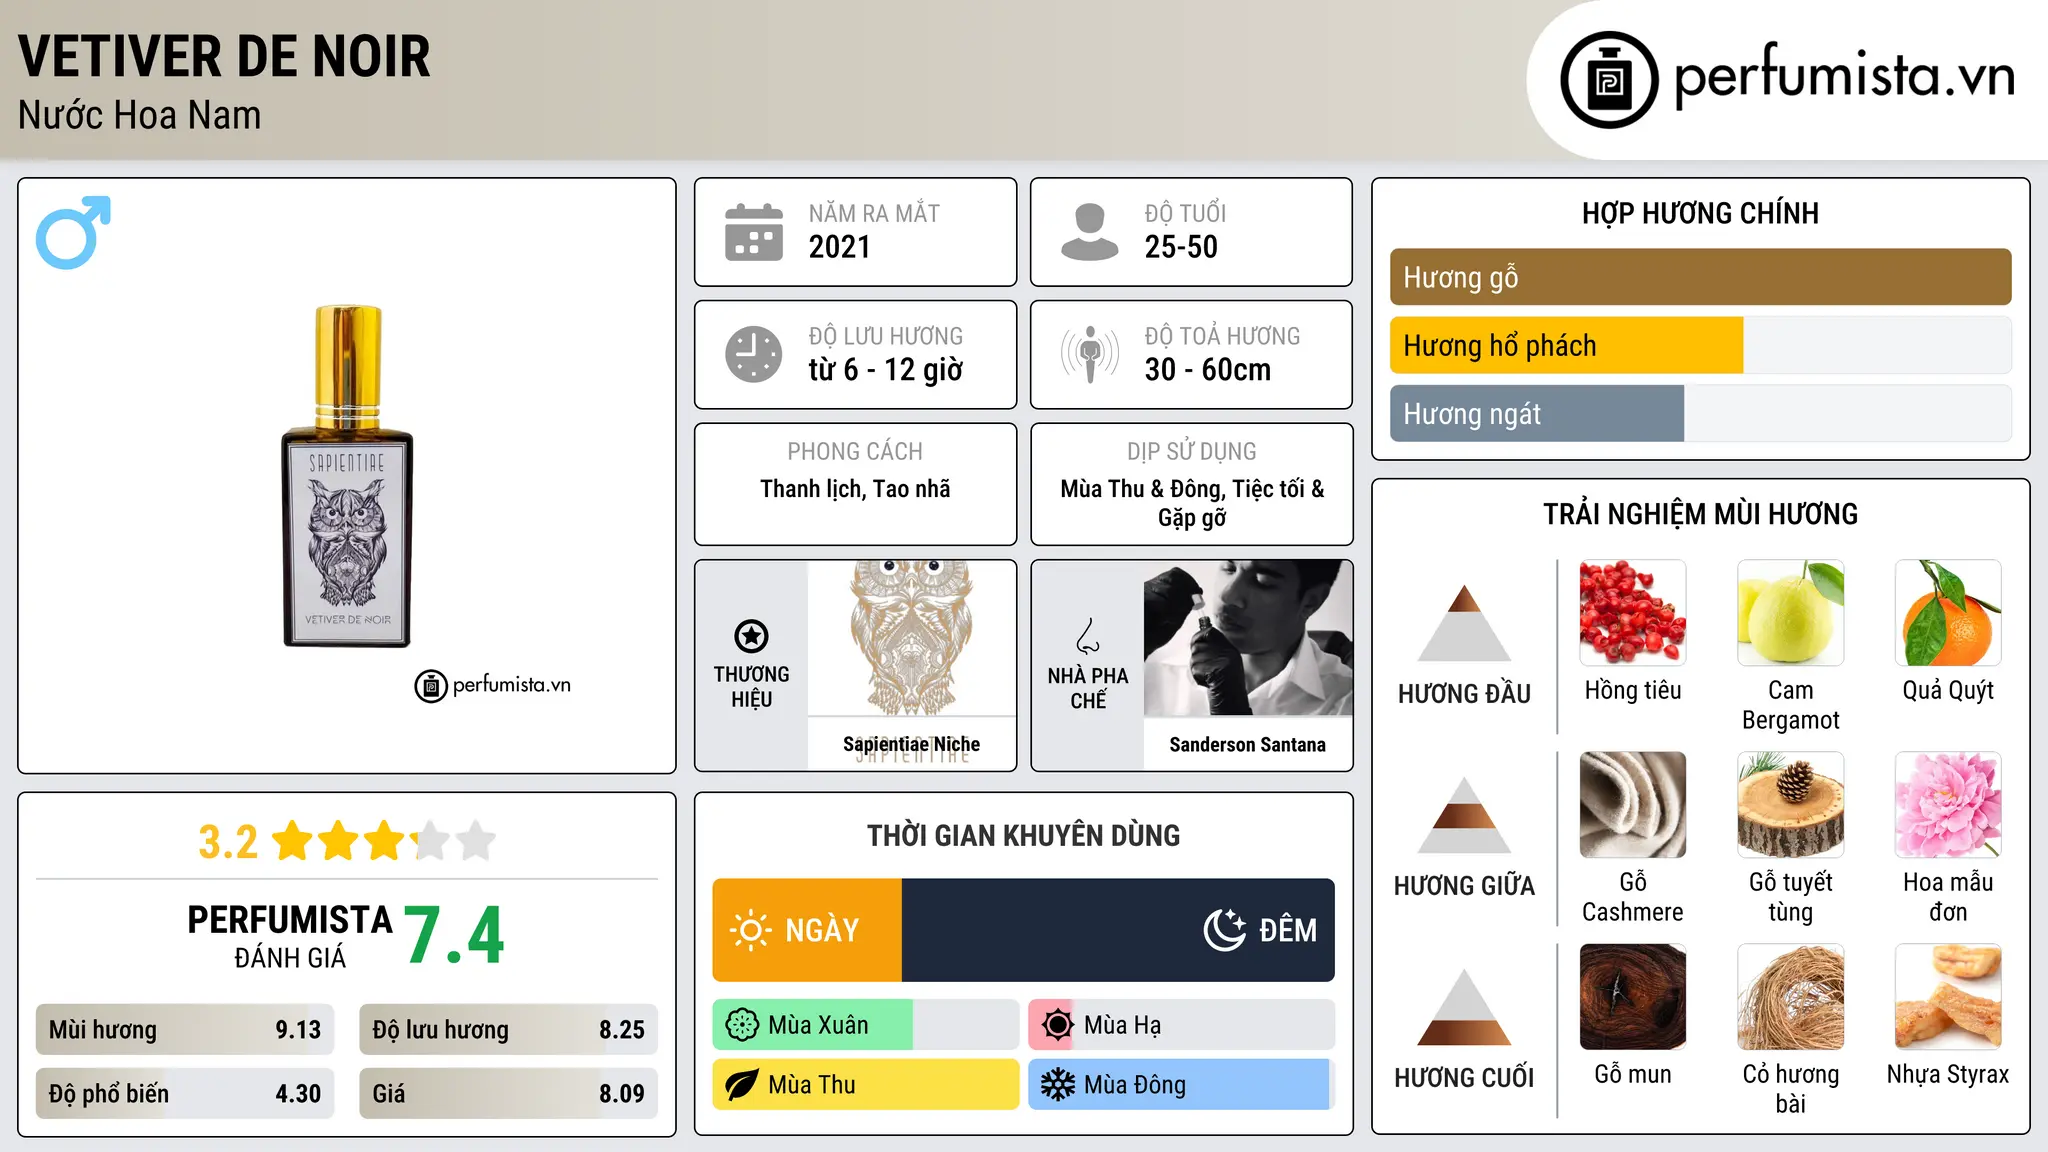Image resolution: width=2048 pixels, height=1152 pixels.
Task: Click the green 7.4 Perfumista score
Action: coord(455,935)
